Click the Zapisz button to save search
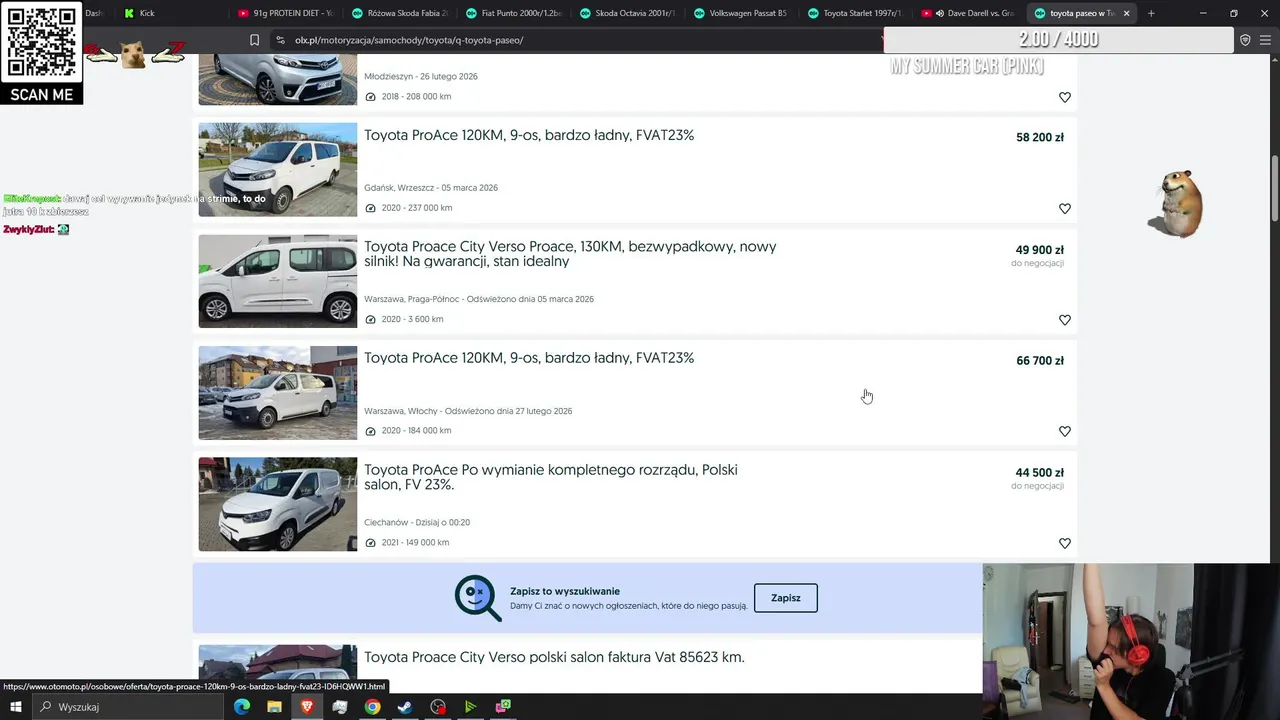This screenshot has width=1280, height=720. coord(786,598)
